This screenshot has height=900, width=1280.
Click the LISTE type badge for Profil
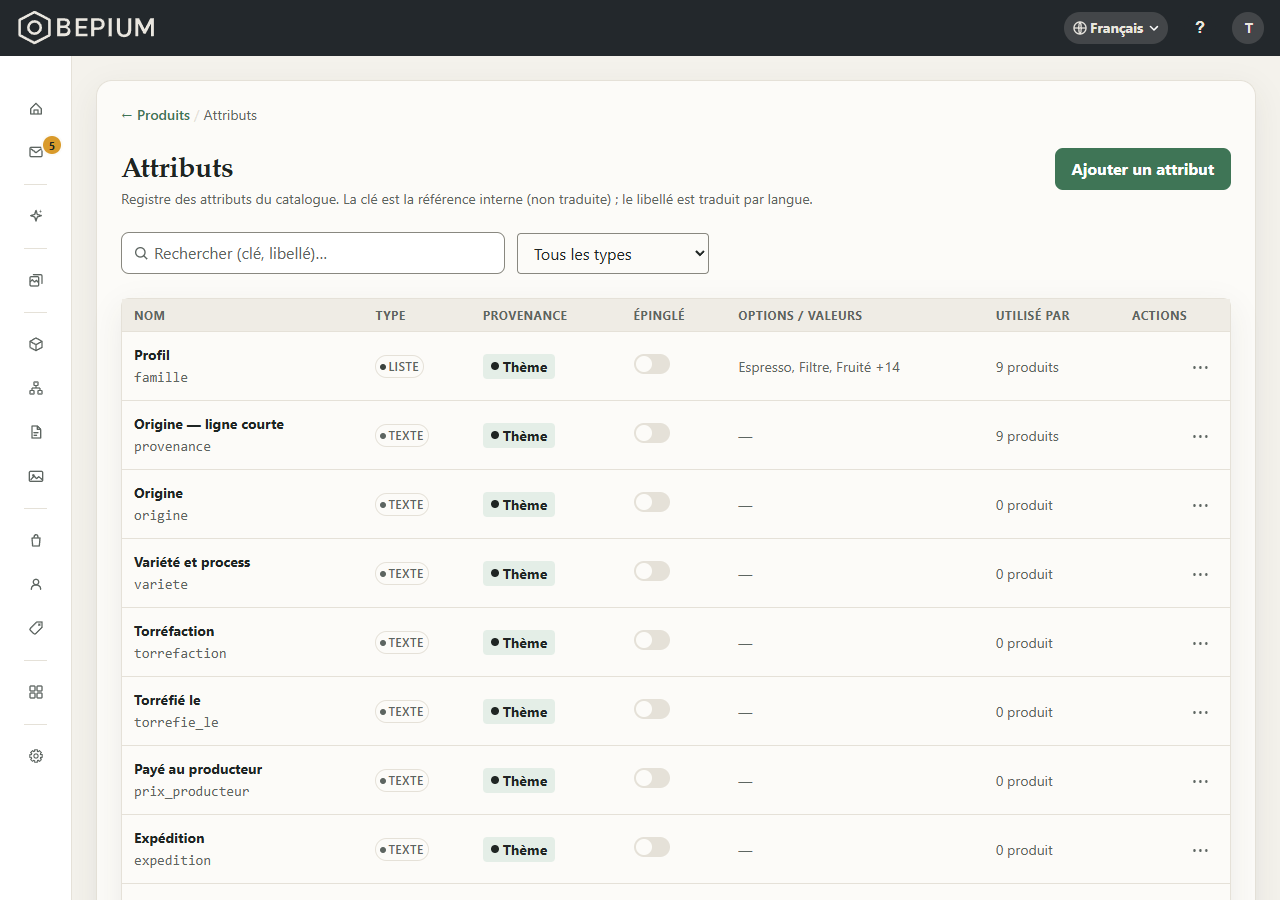400,367
